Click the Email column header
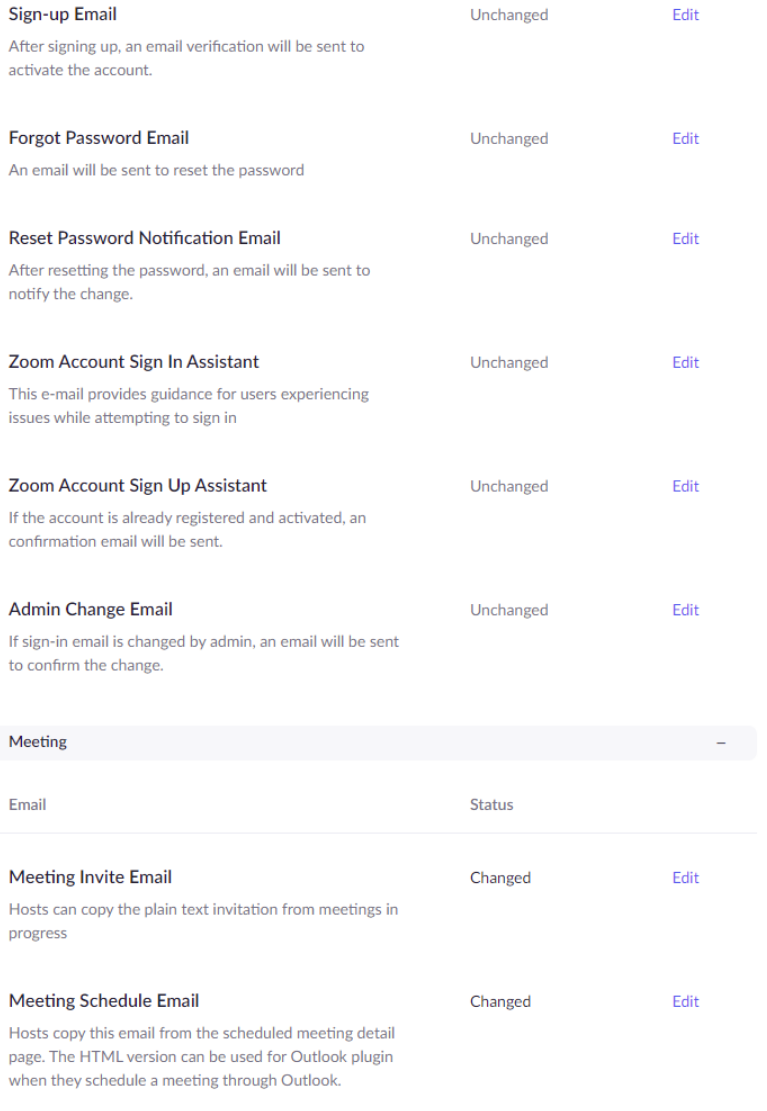The width and height of the screenshot is (767, 1111). point(28,805)
